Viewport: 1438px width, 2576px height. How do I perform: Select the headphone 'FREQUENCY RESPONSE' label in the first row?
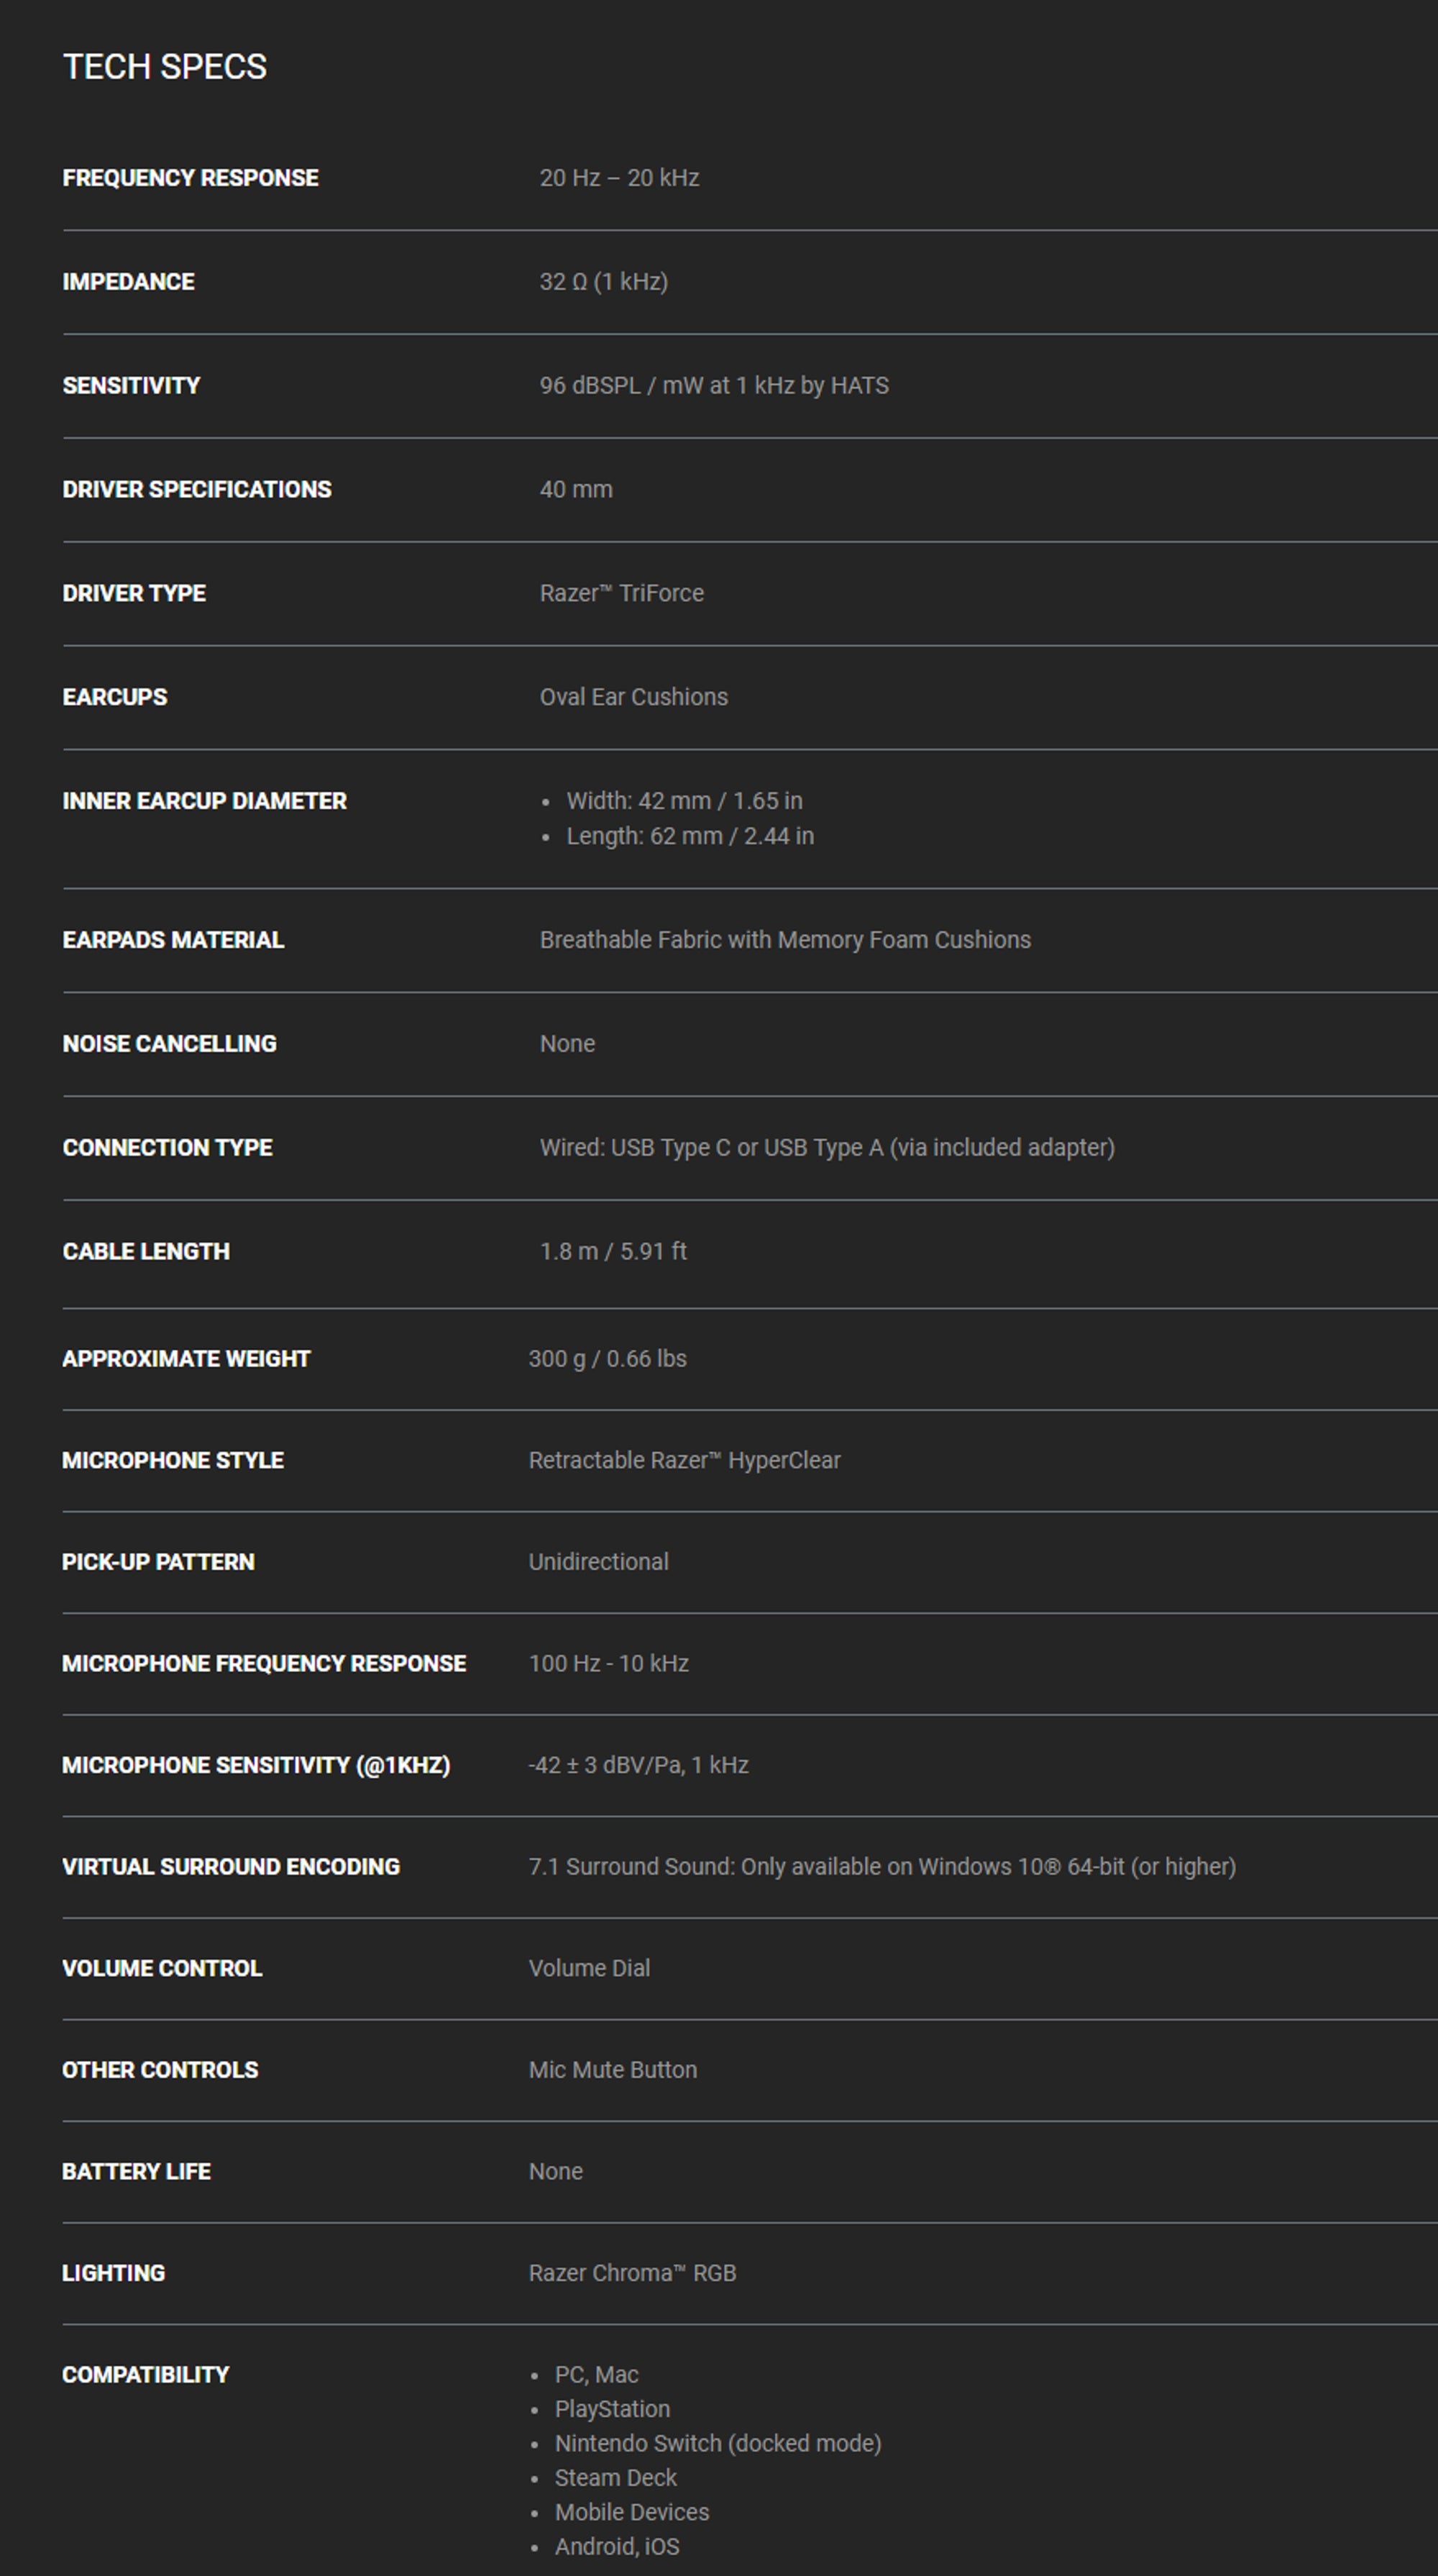tap(191, 178)
